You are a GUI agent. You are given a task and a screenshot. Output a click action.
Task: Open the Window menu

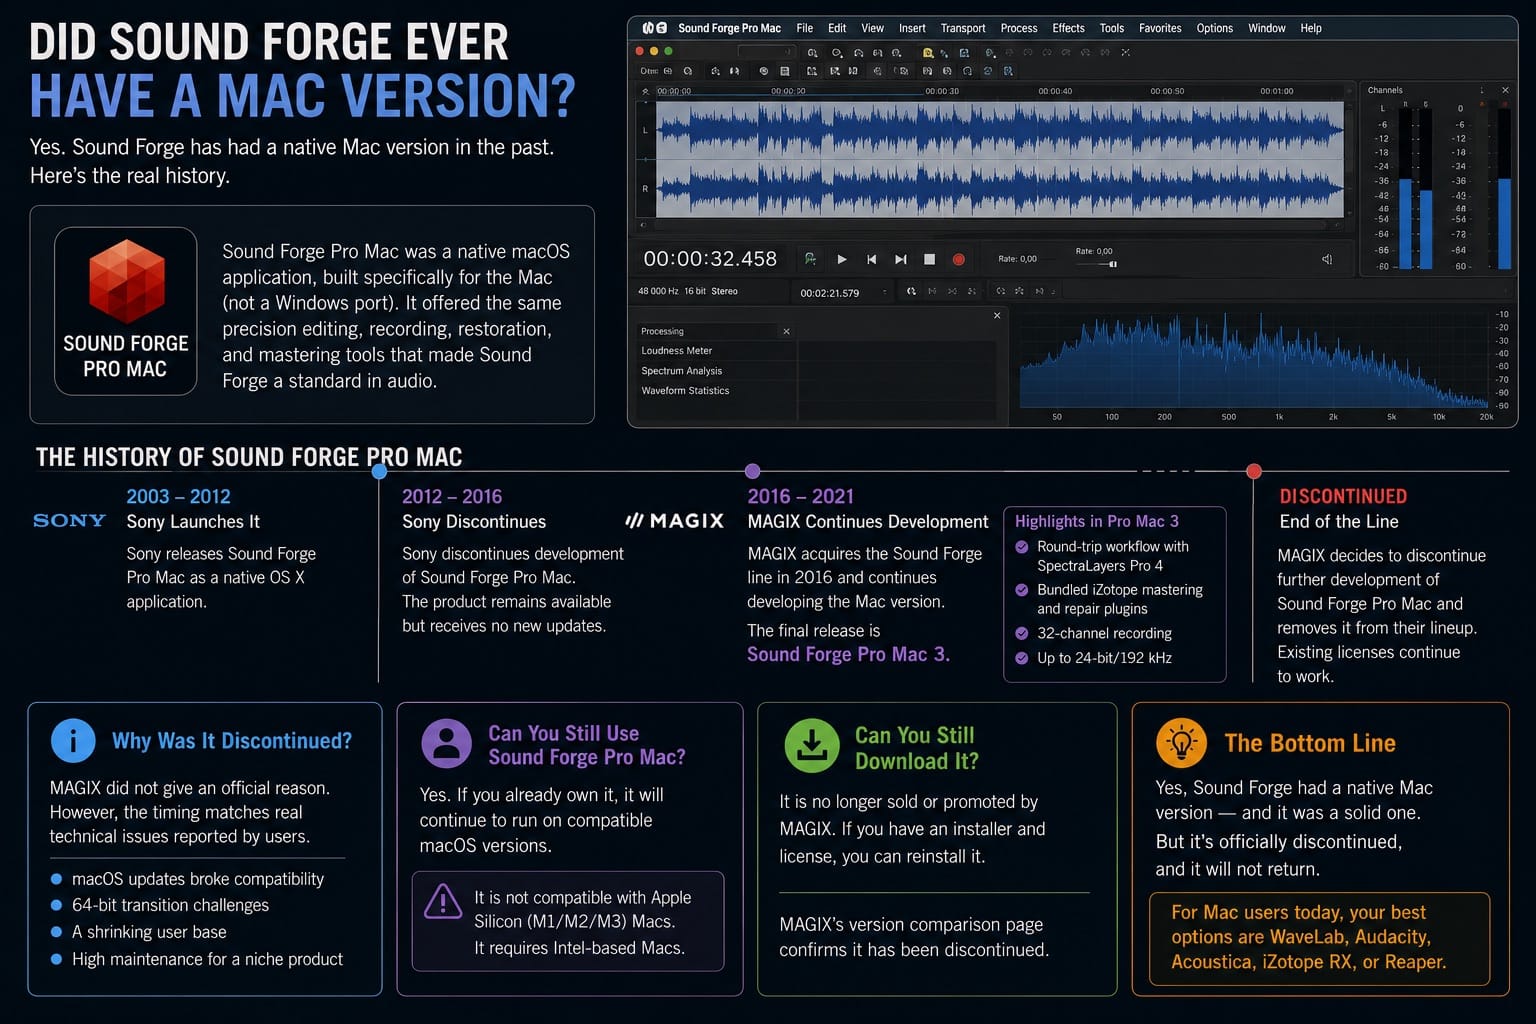tap(1267, 28)
